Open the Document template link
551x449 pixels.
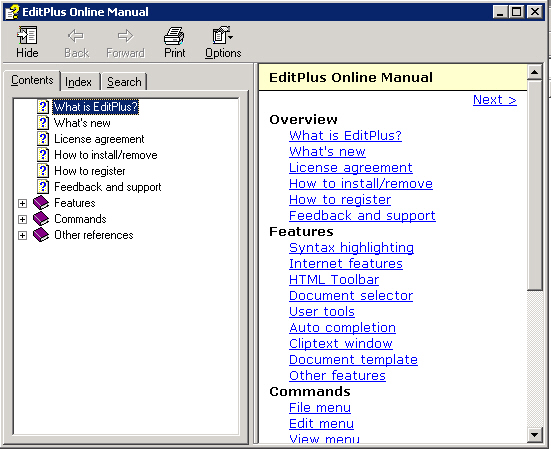[x=353, y=359]
